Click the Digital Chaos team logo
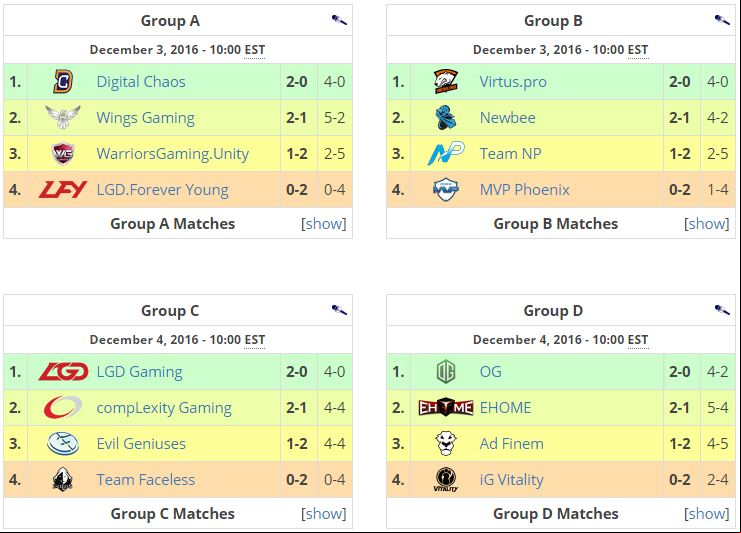 (62, 81)
